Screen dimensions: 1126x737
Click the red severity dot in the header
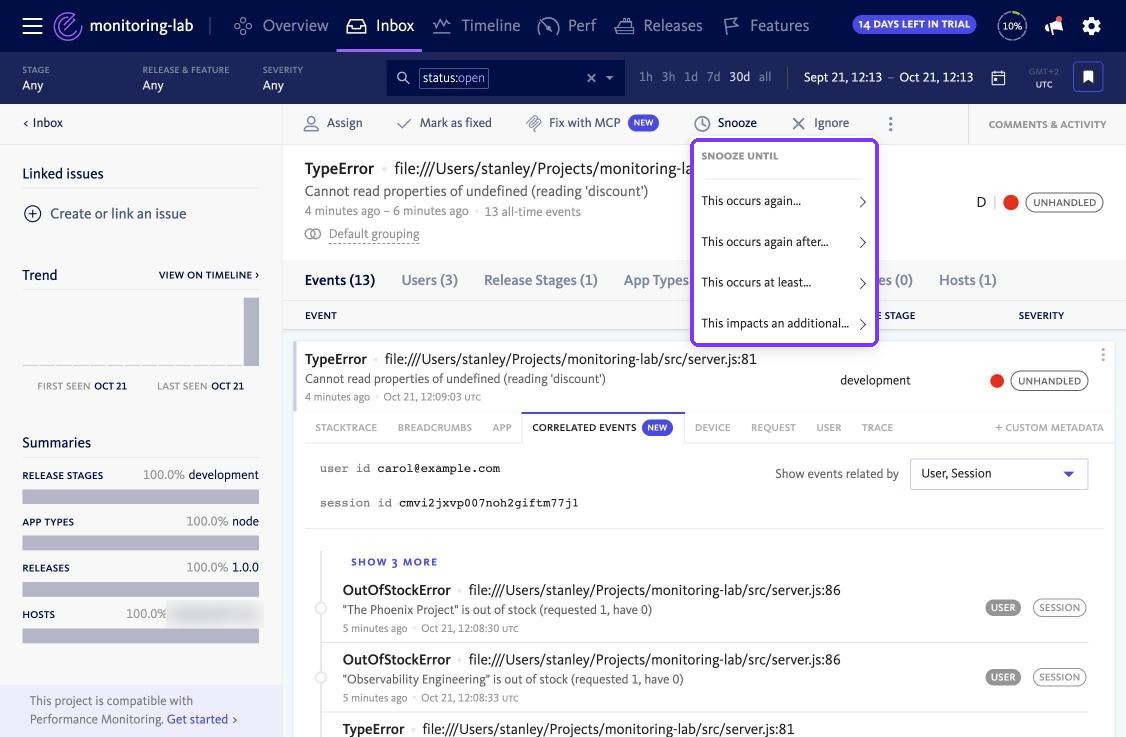tap(1010, 203)
